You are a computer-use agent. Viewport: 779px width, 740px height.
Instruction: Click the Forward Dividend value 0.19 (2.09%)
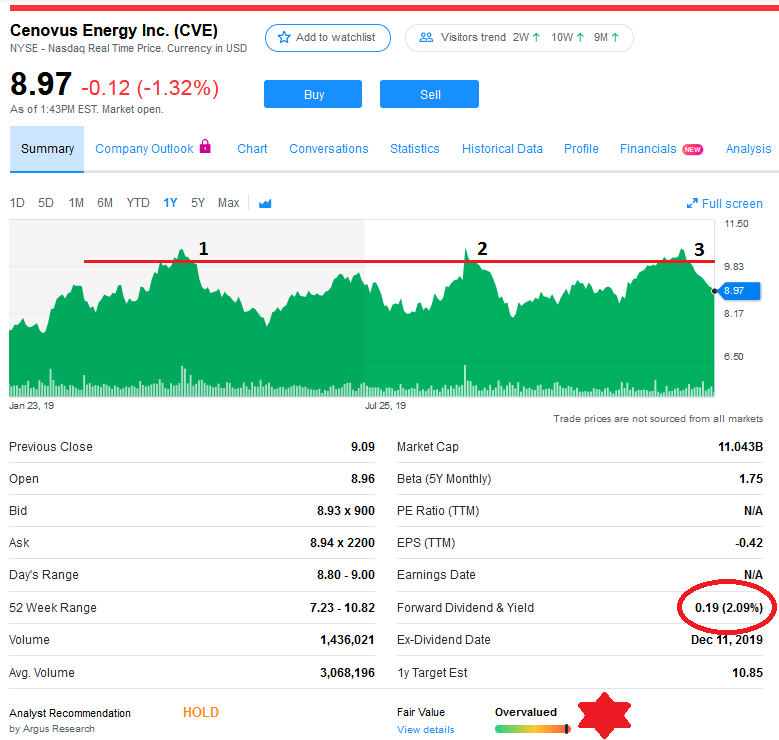tap(728, 608)
